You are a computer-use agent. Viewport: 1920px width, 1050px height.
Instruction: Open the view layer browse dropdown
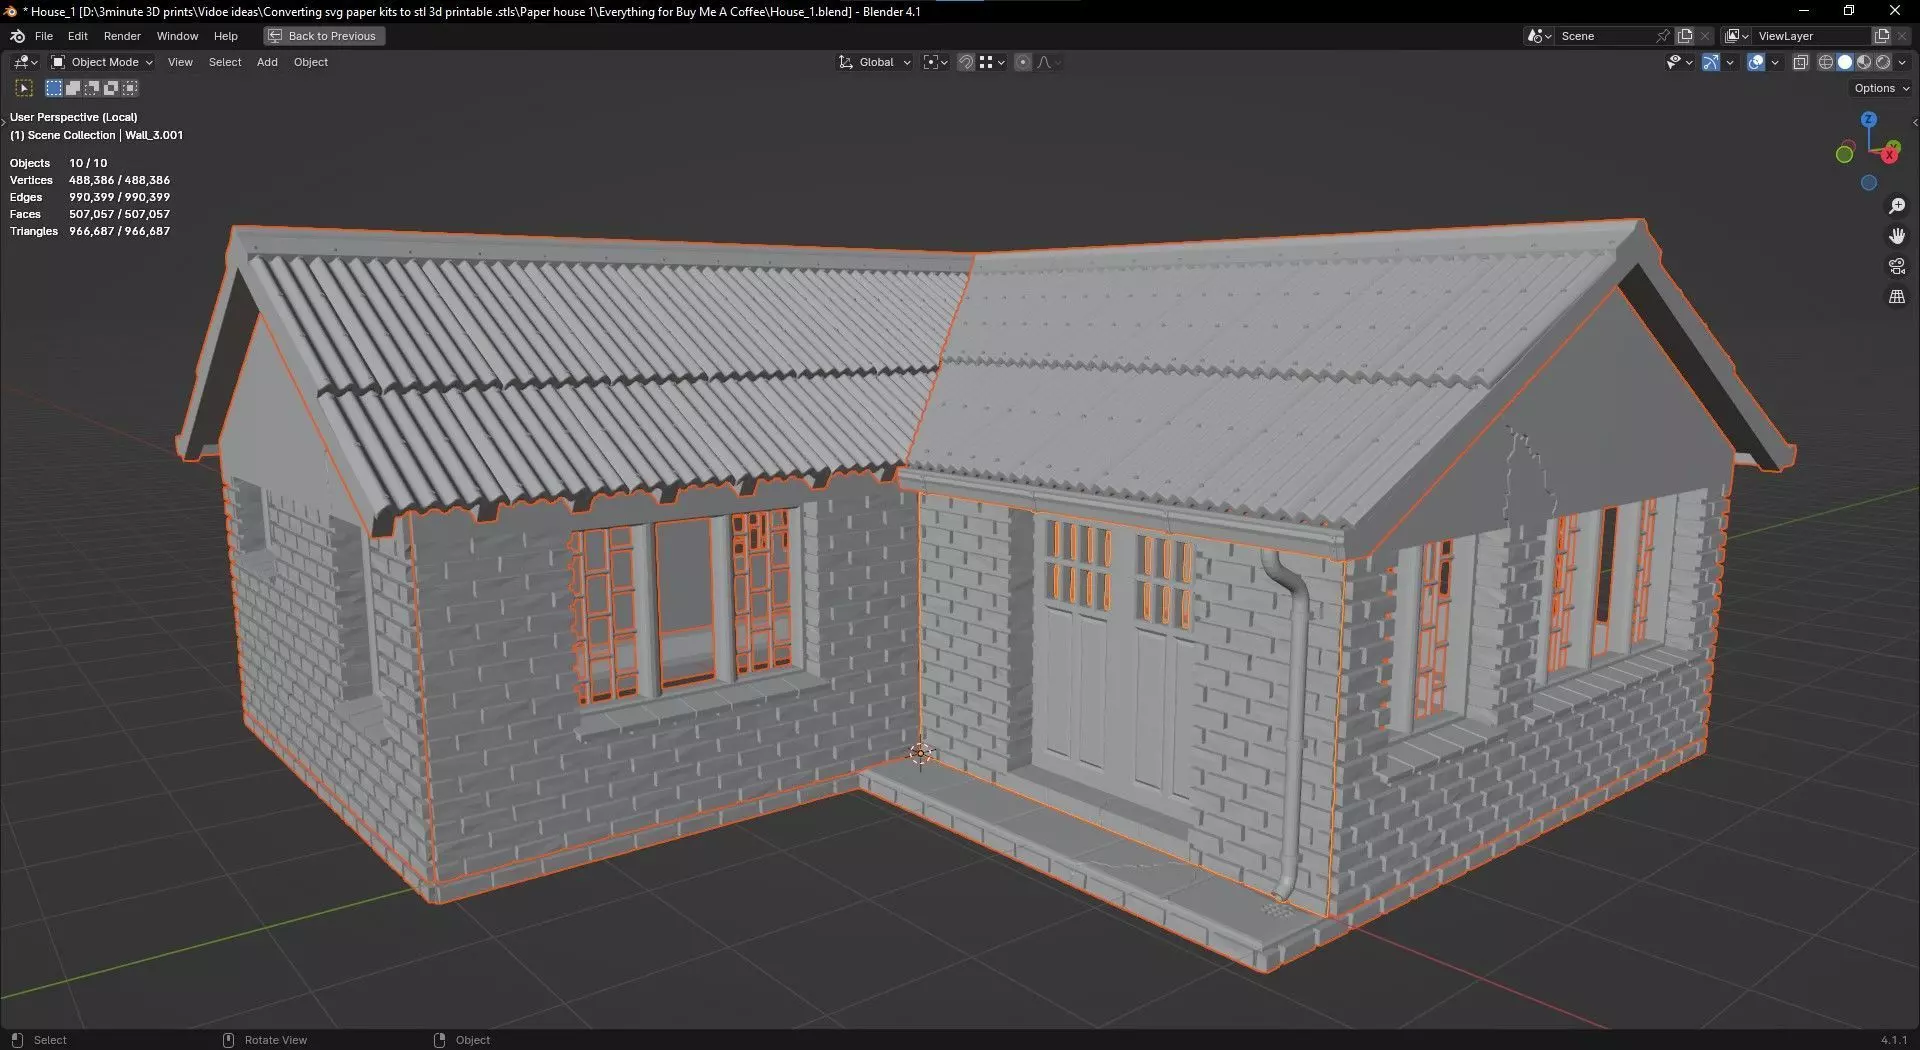click(x=1737, y=36)
